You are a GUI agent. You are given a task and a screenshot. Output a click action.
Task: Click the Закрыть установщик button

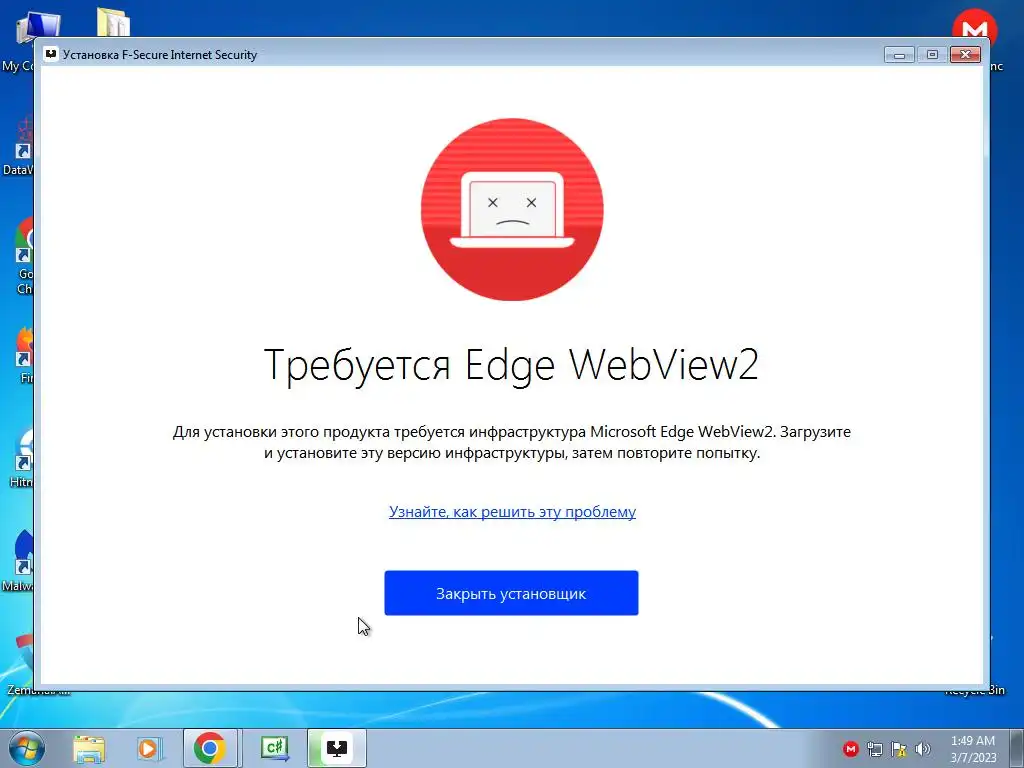pos(511,593)
